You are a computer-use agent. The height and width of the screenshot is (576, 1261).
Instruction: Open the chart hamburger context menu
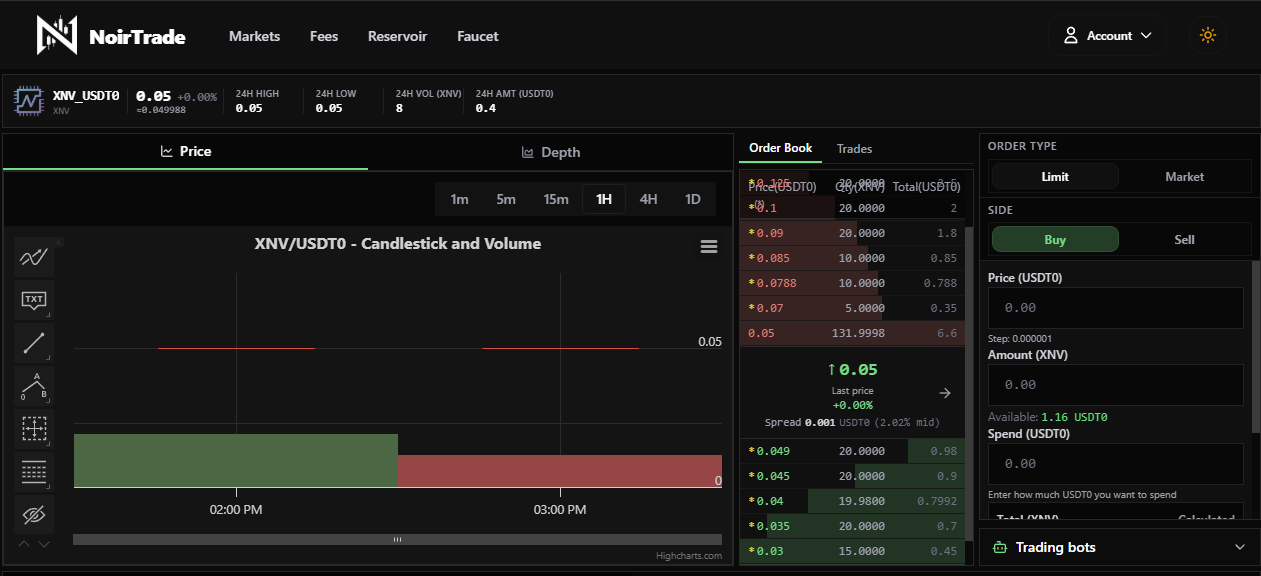(709, 247)
